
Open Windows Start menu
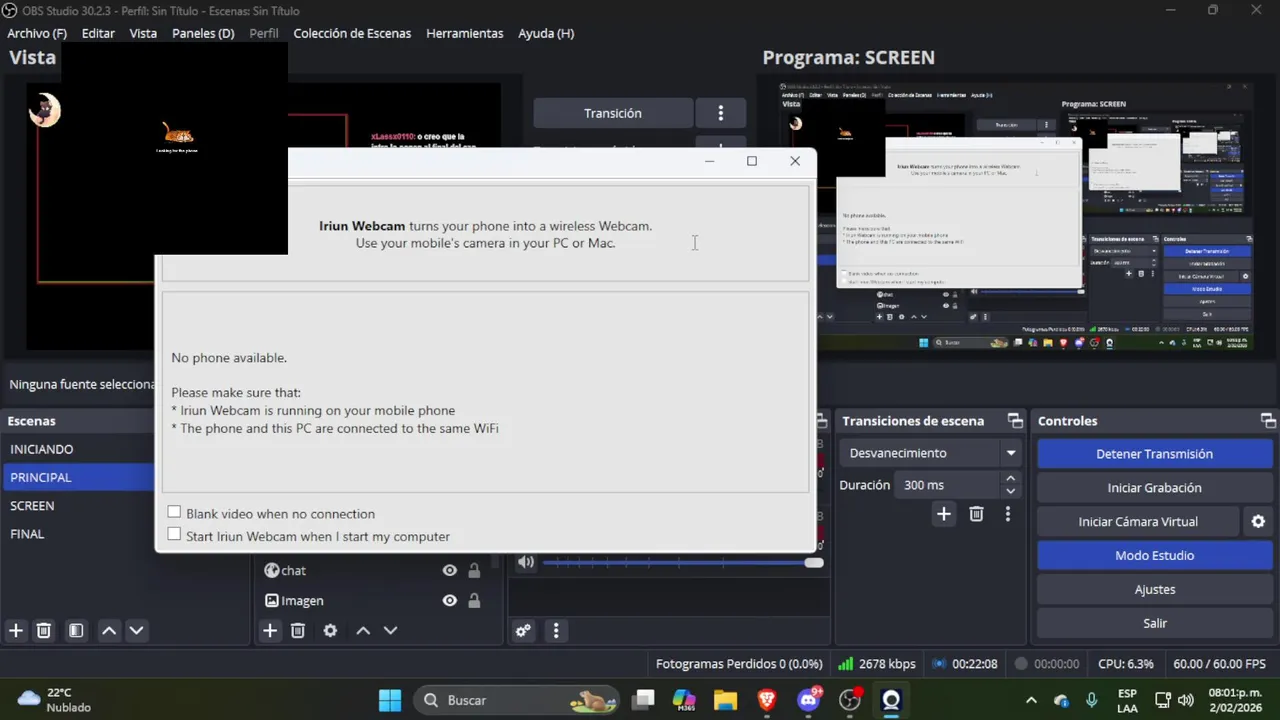(x=390, y=700)
